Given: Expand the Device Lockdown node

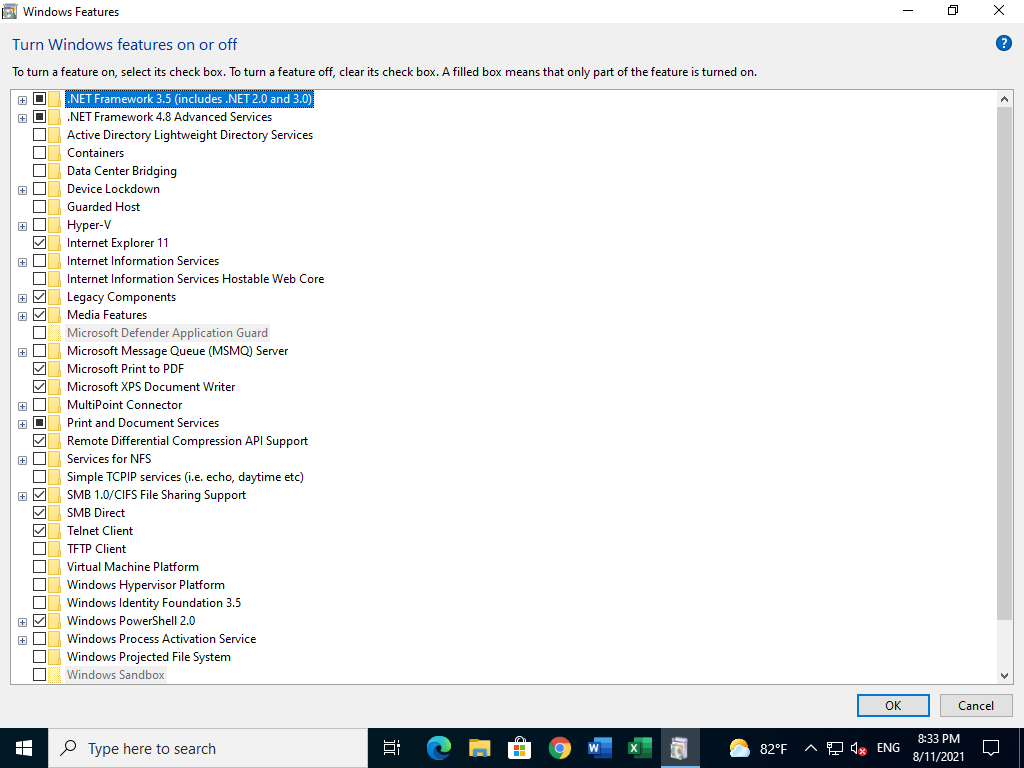Looking at the screenshot, I should tap(22, 190).
